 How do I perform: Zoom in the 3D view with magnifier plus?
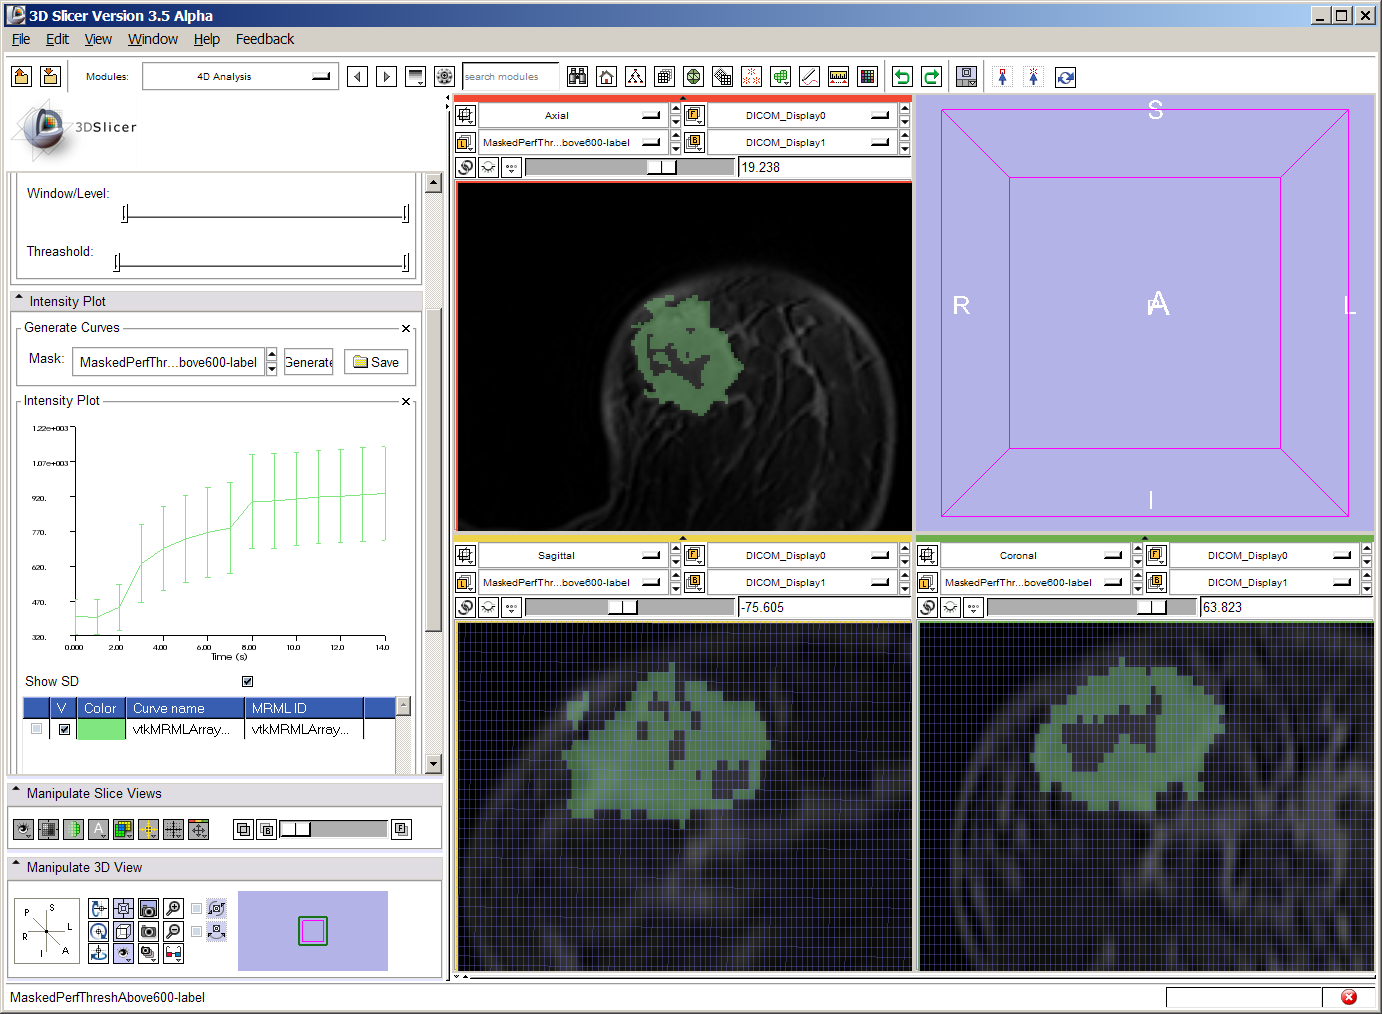pyautogui.click(x=173, y=908)
